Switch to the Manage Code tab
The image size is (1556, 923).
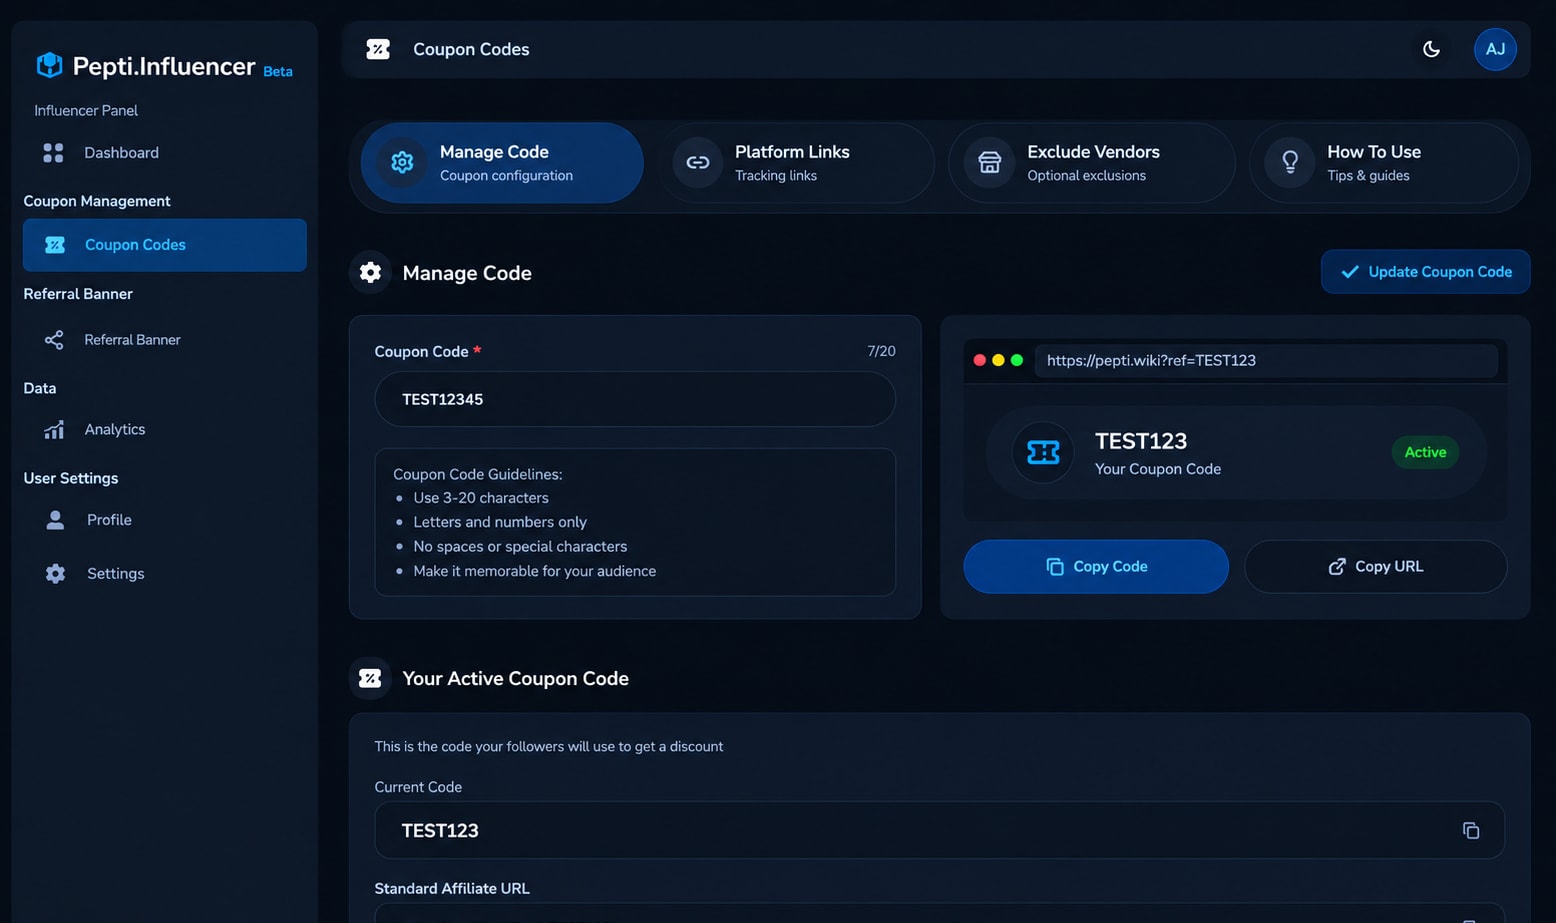[x=502, y=163]
